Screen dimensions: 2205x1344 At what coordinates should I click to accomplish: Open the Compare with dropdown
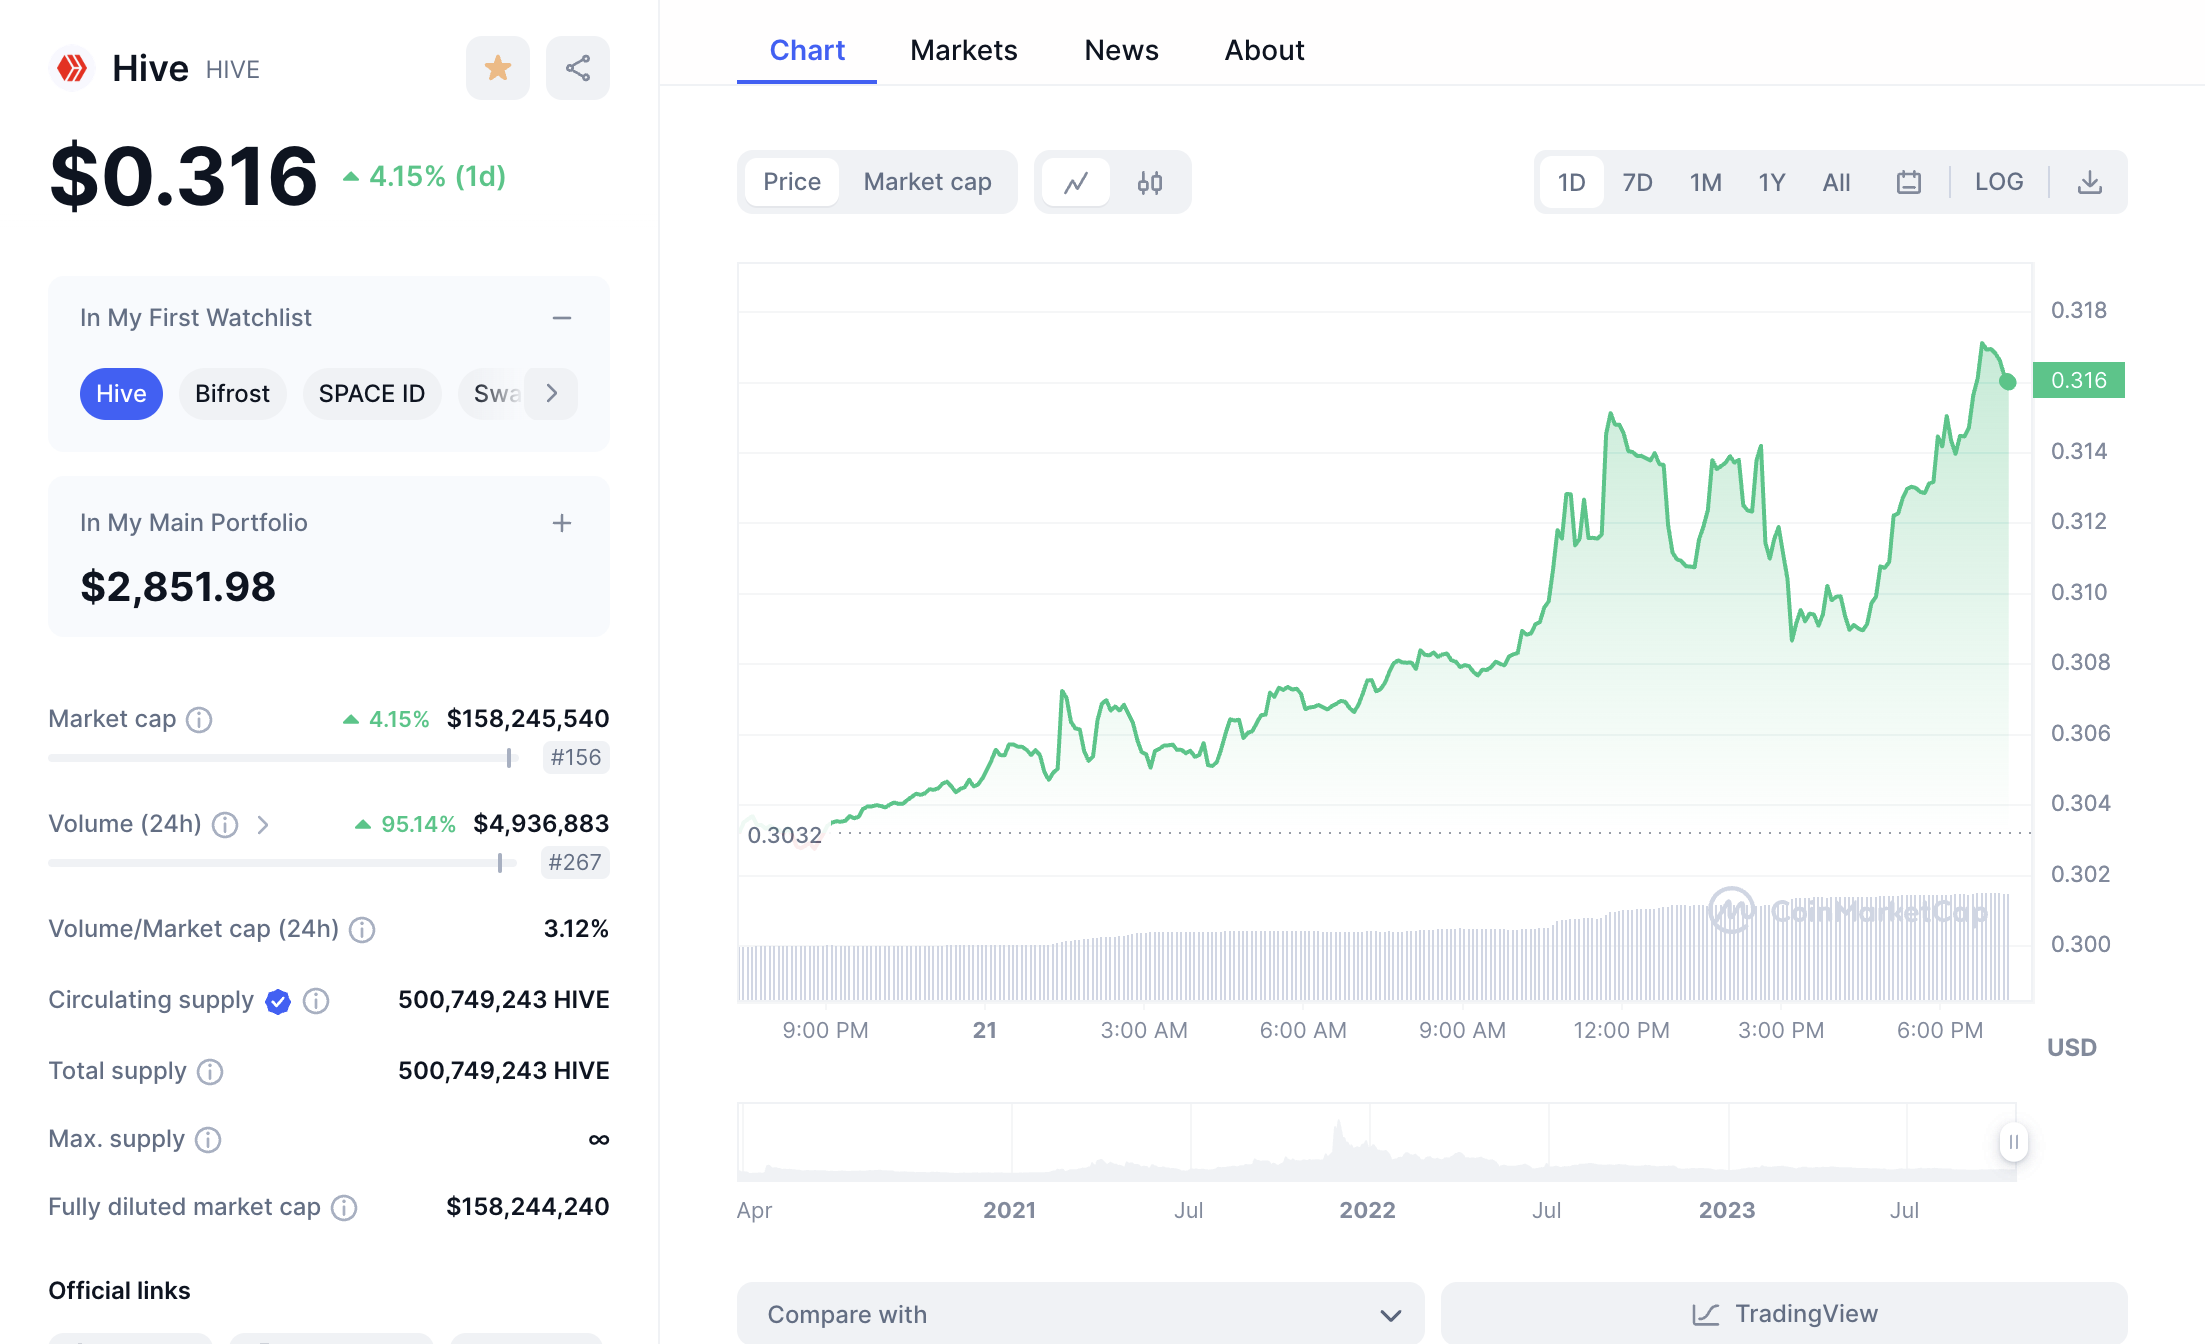click(x=1080, y=1314)
